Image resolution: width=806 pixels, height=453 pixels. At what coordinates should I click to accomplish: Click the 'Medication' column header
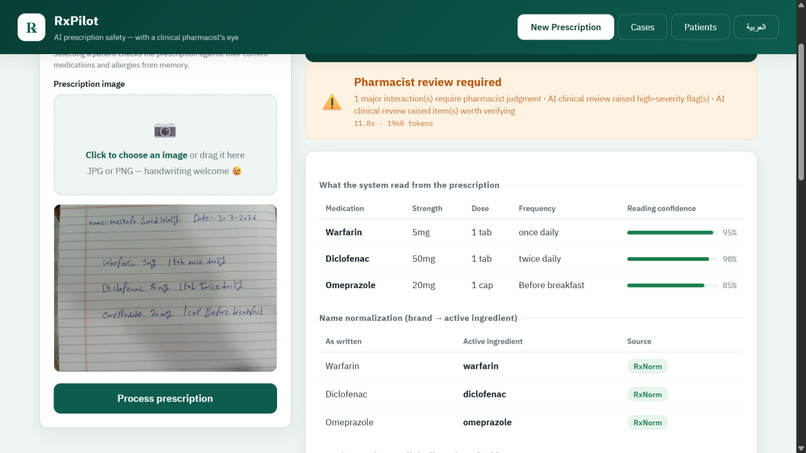[x=344, y=208]
